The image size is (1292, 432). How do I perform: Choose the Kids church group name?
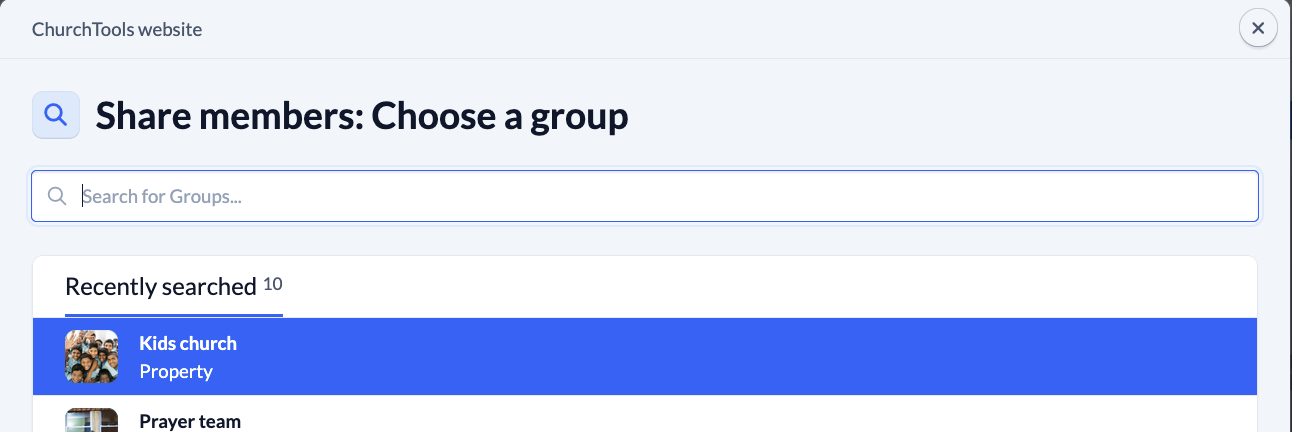[x=188, y=343]
